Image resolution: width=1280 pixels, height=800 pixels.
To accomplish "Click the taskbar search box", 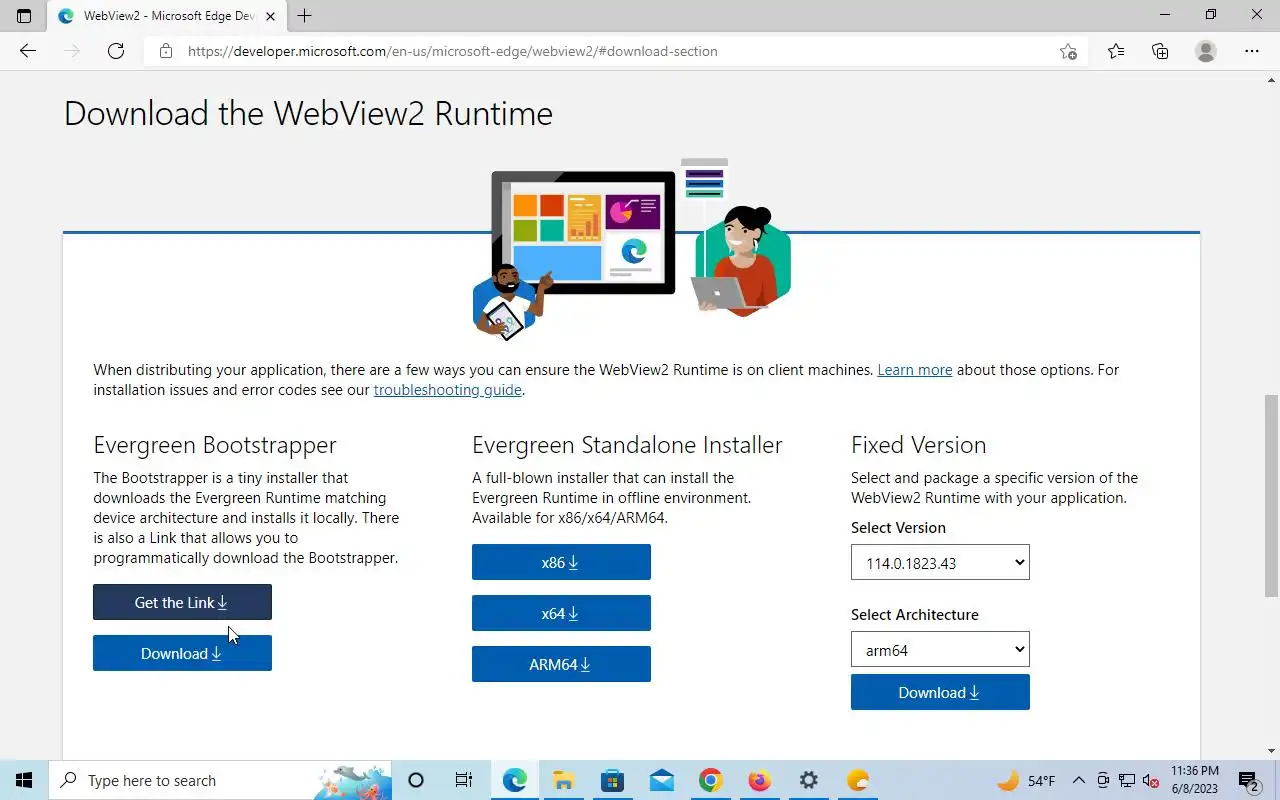I will (x=220, y=780).
